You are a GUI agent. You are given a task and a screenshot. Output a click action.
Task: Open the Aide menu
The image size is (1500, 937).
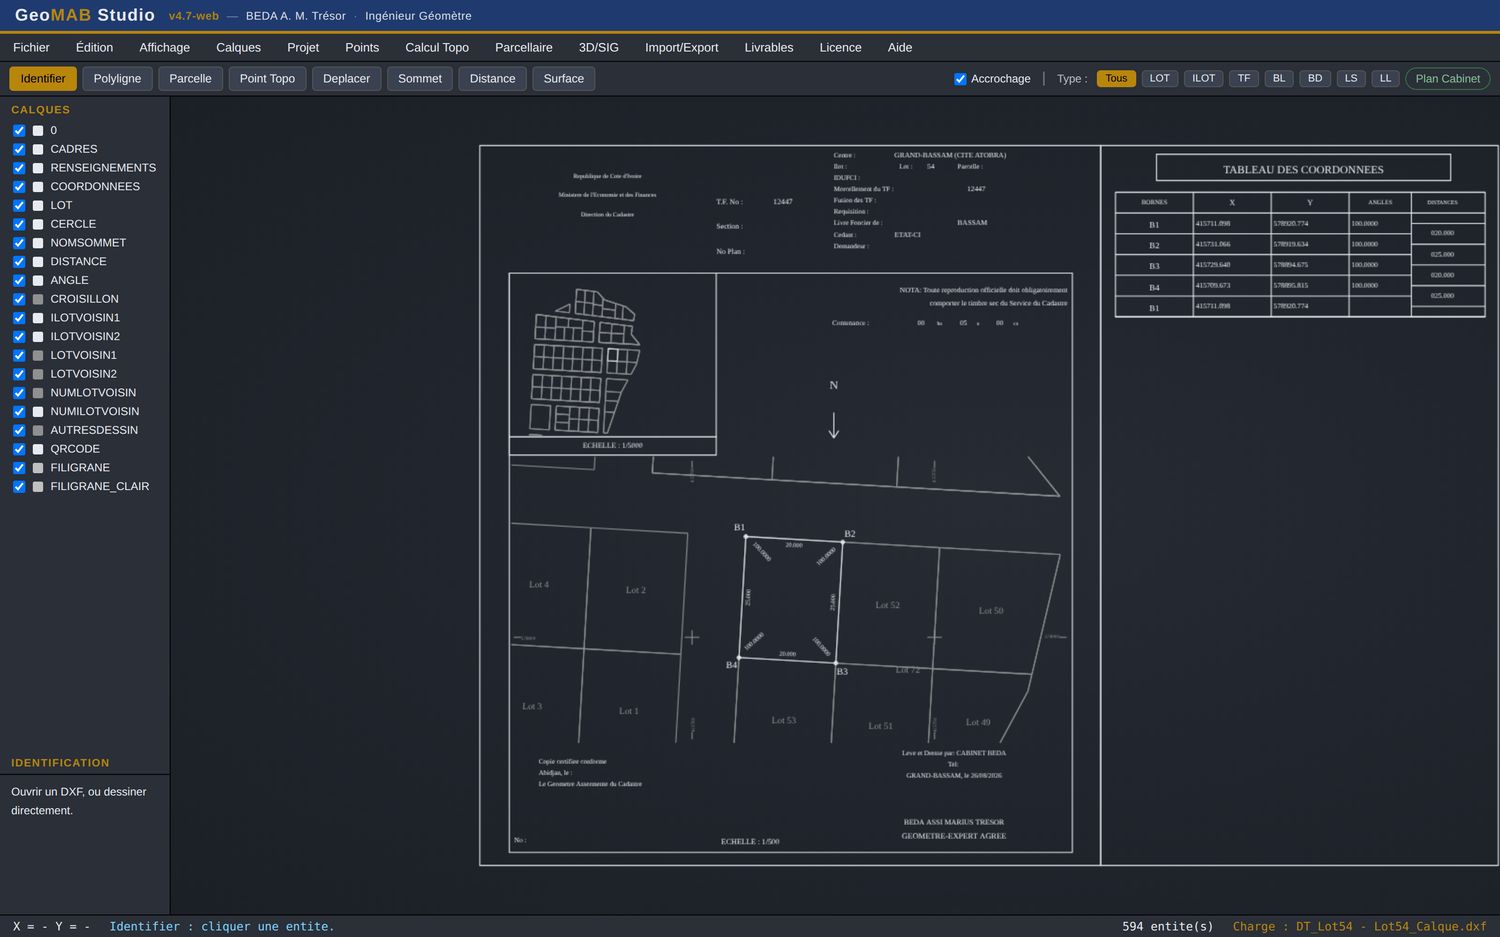[x=900, y=47]
